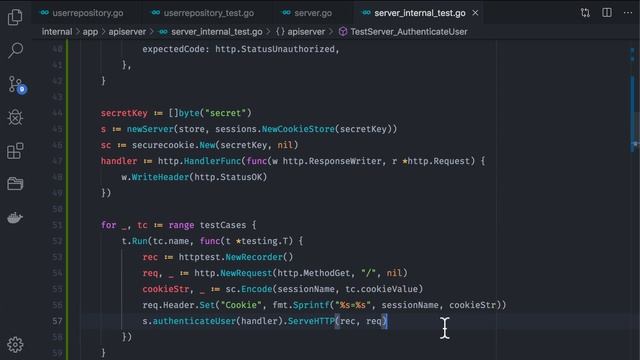
Task: Click cookieStr variable on line 55
Action: [166, 289]
